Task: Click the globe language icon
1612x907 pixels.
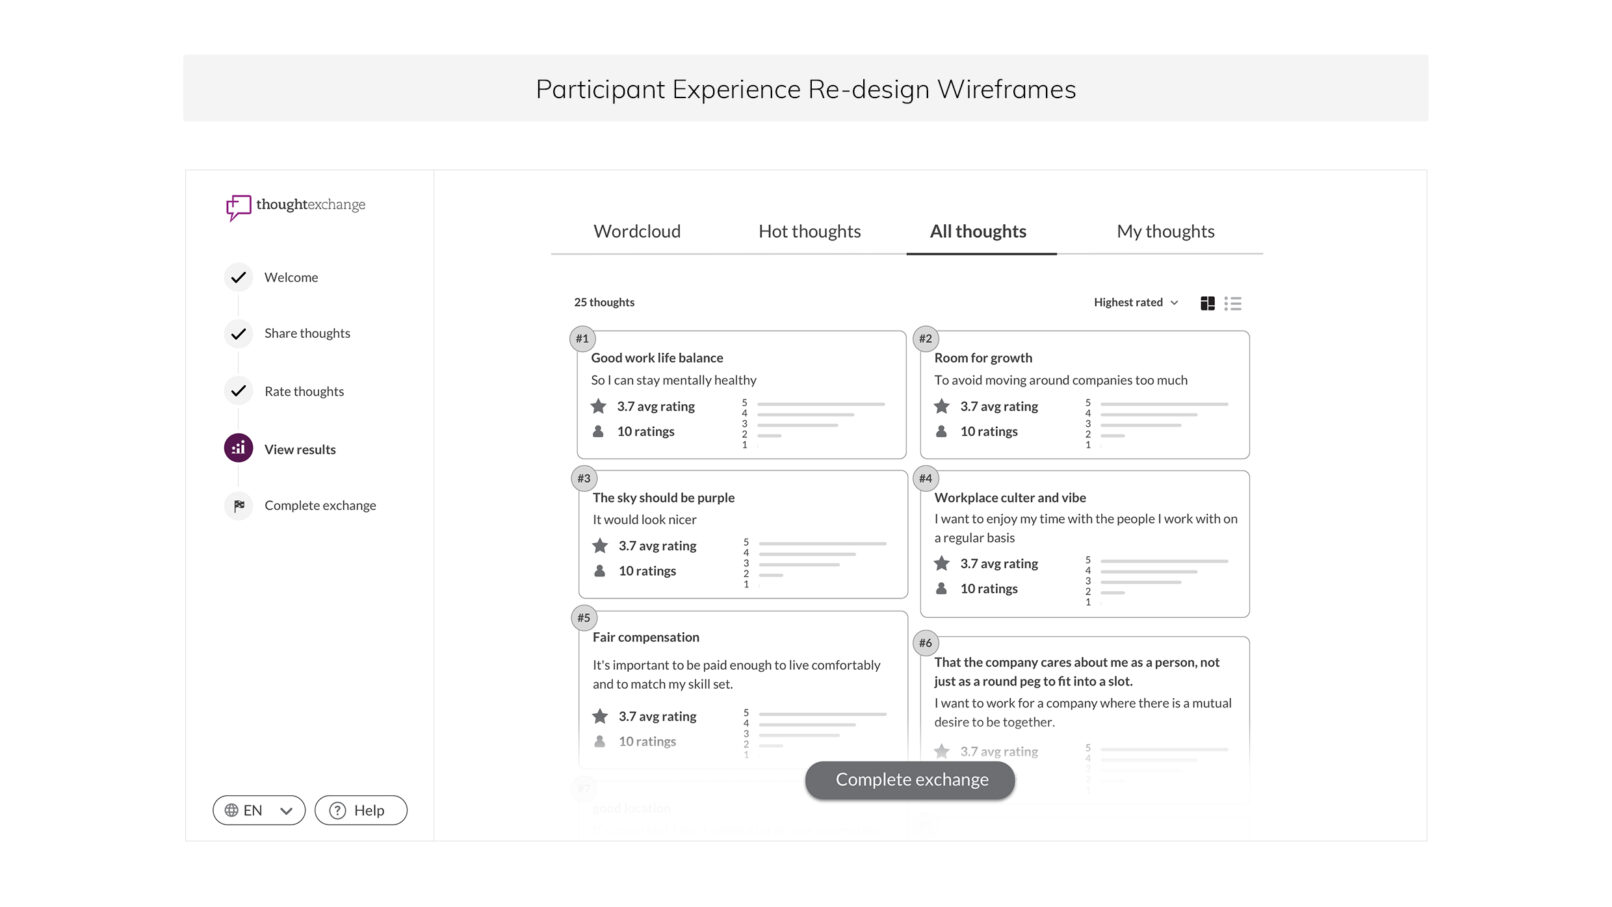Action: [x=231, y=811]
